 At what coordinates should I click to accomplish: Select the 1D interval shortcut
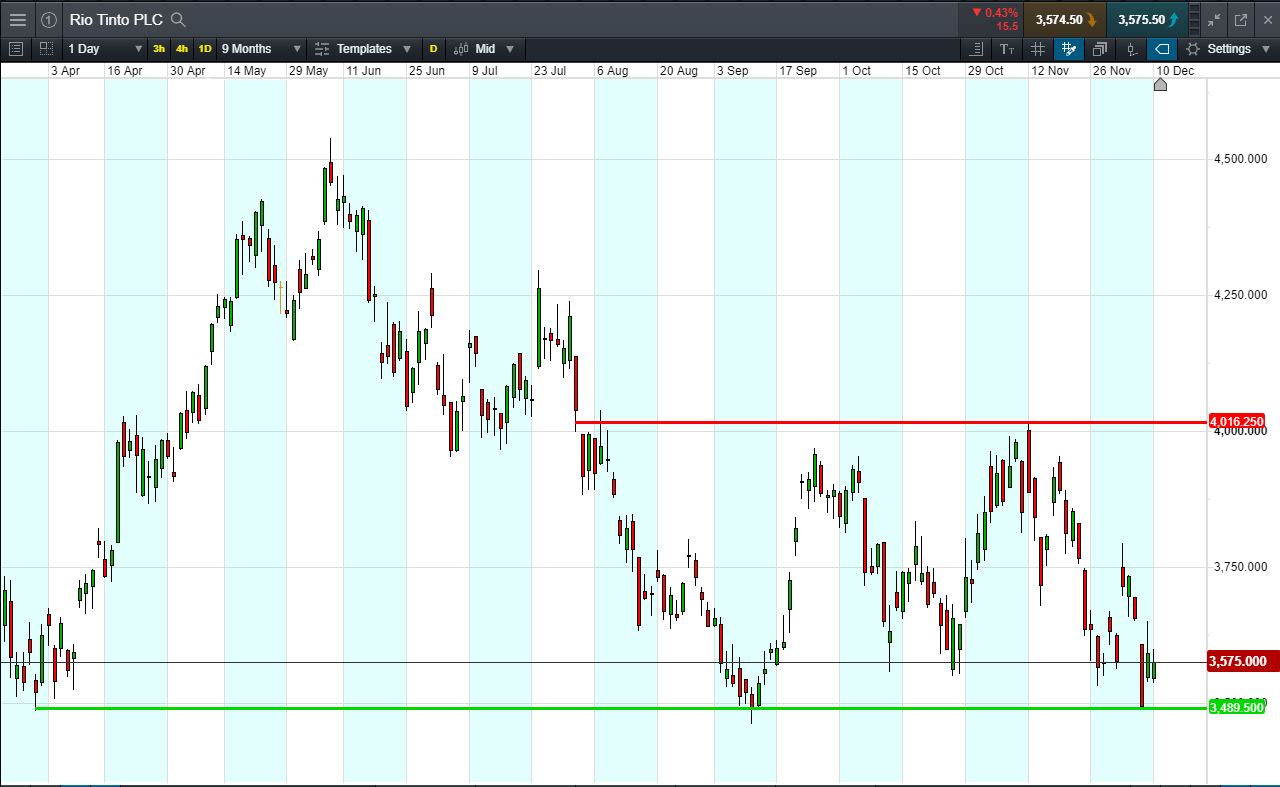[205, 49]
